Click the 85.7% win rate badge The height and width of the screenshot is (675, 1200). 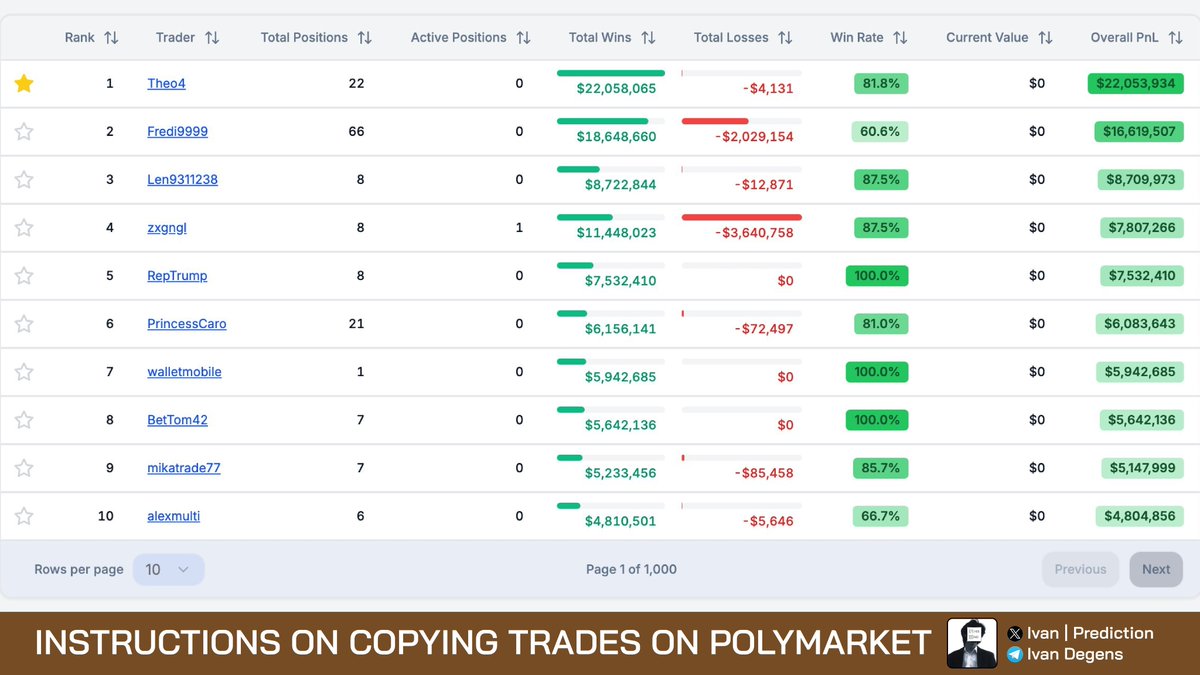[881, 468]
